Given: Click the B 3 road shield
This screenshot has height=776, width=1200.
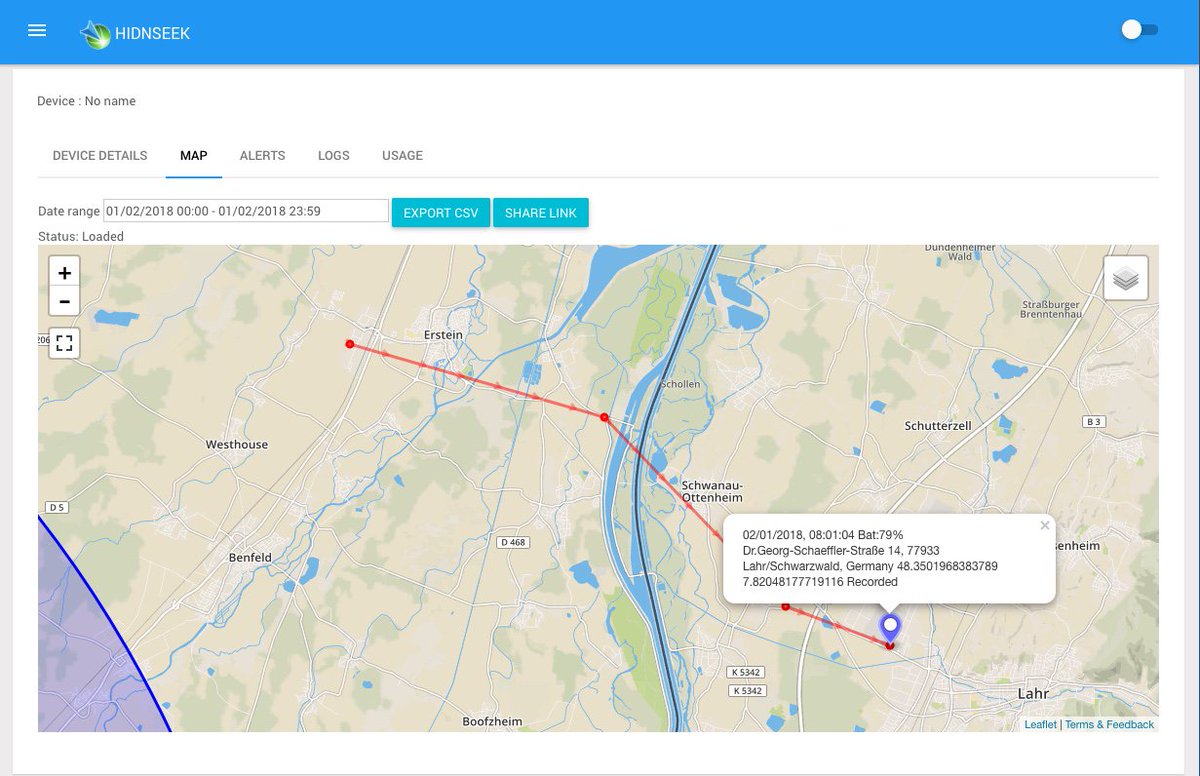Looking at the screenshot, I should 1093,422.
